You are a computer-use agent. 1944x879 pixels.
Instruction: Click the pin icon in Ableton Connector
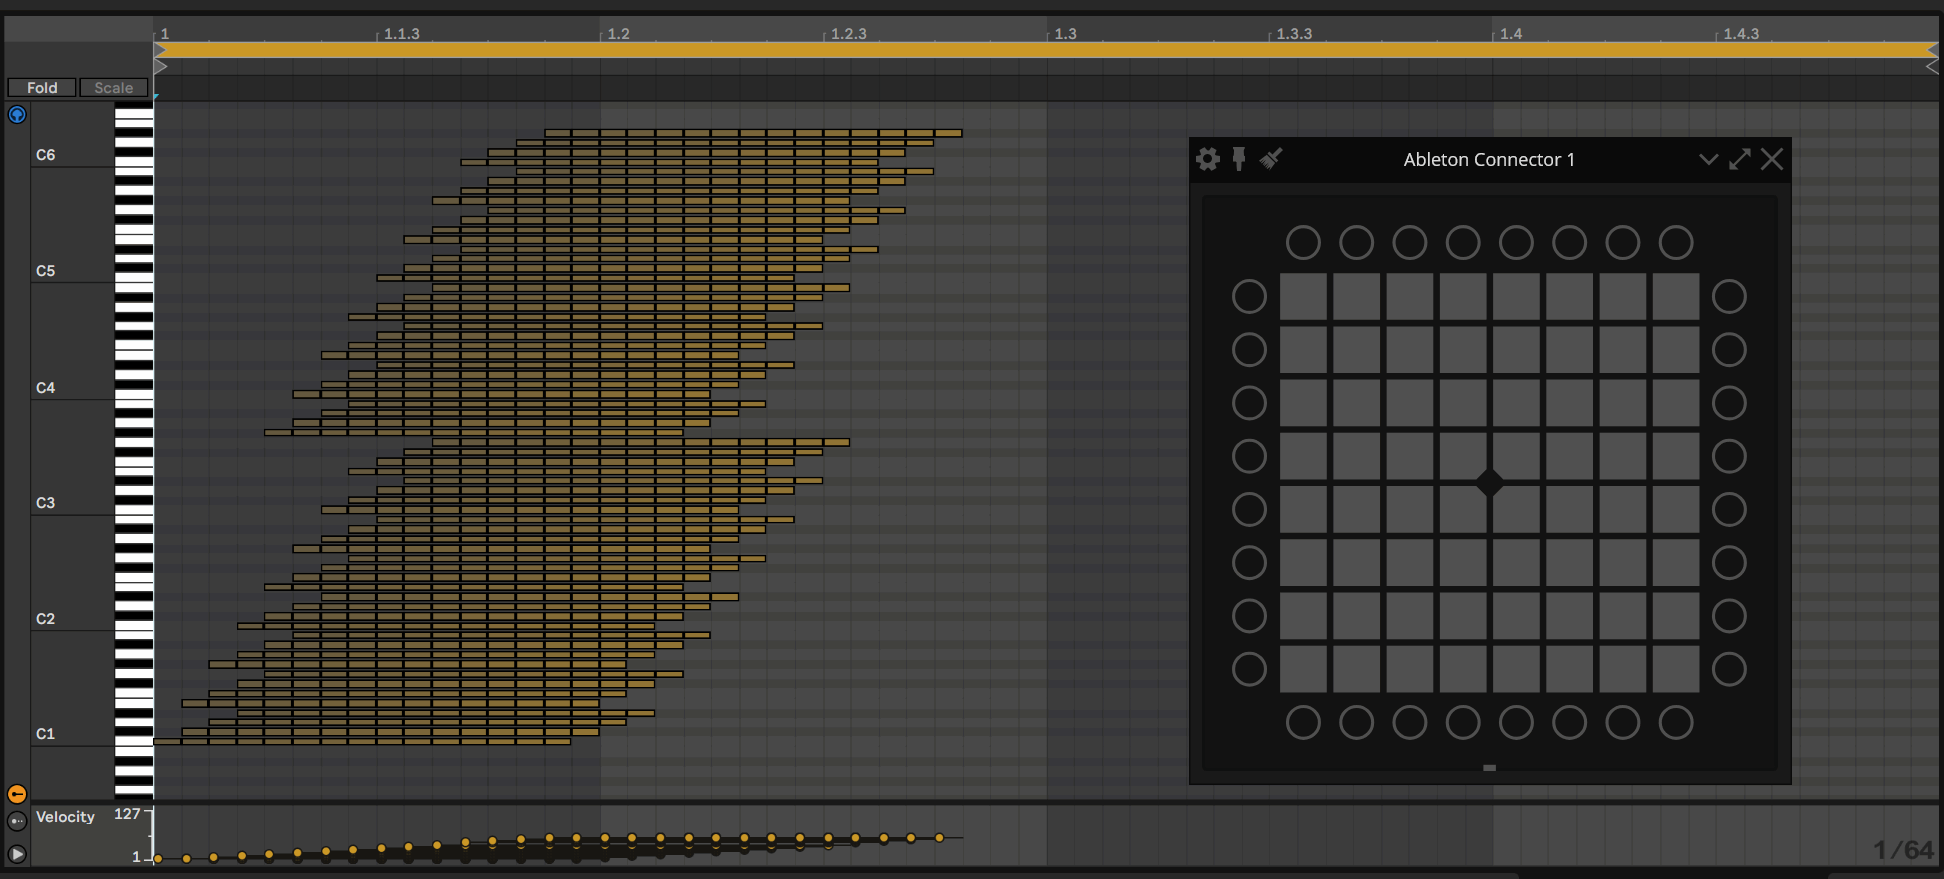(x=1239, y=159)
